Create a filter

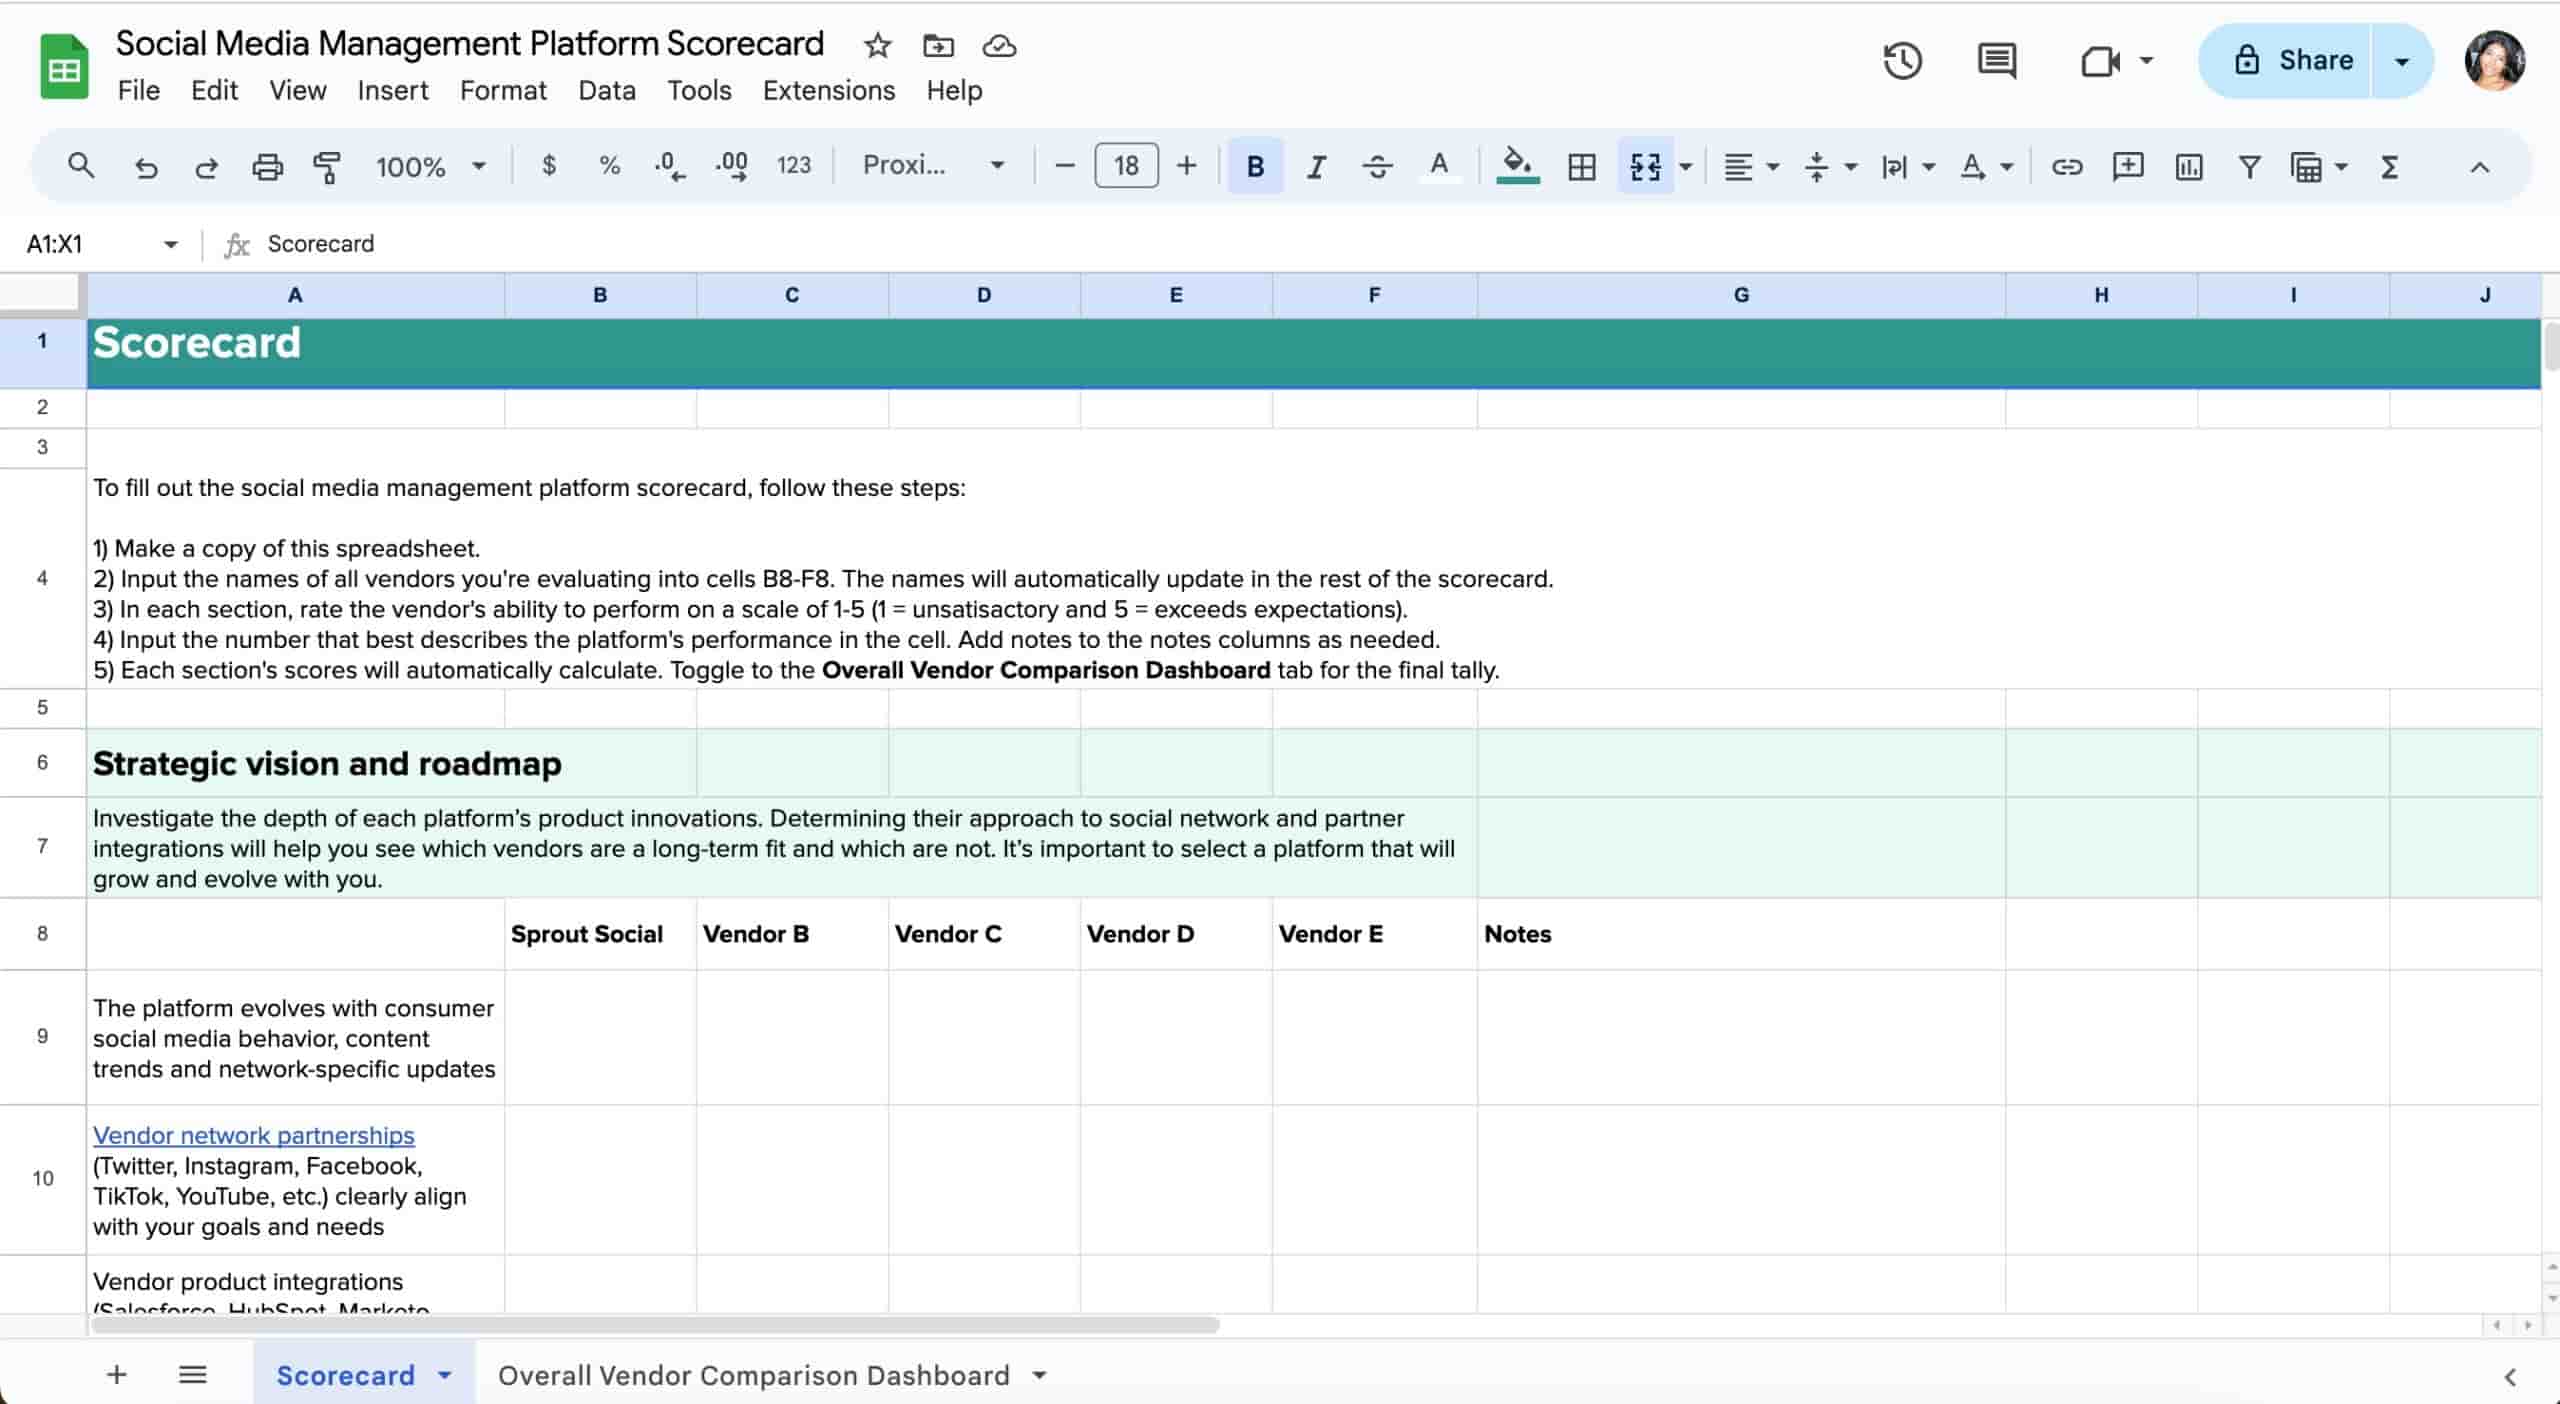pos(2247,168)
